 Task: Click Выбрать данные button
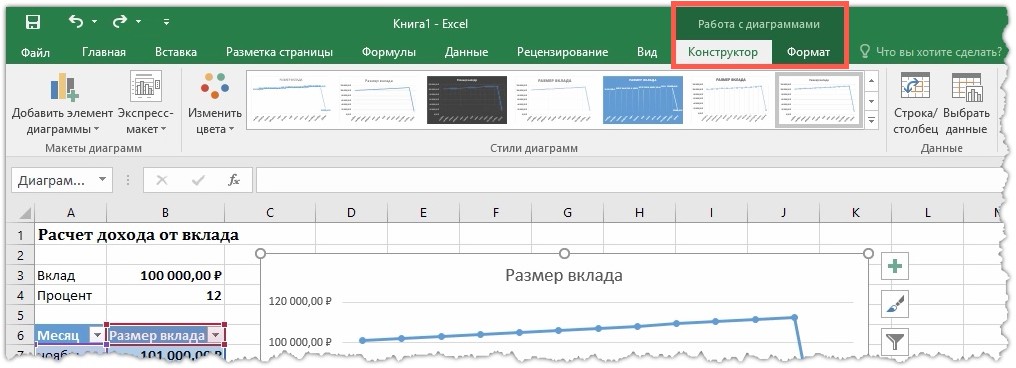click(x=966, y=104)
